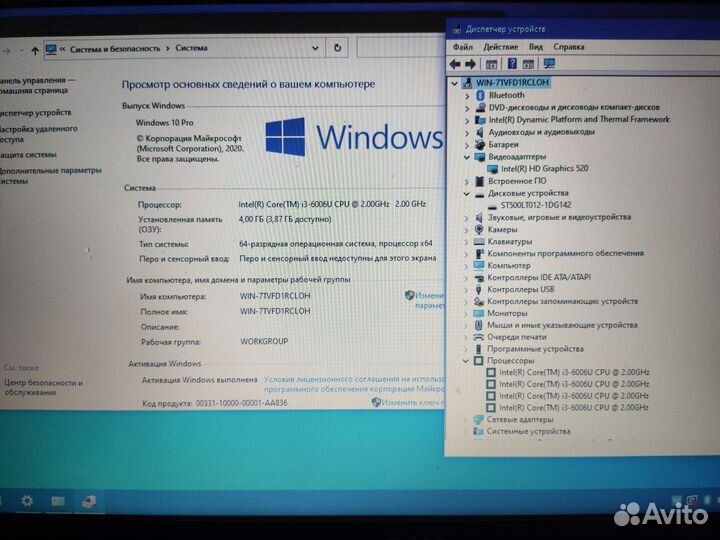Click WORKGROUP value text
Image resolution: width=720 pixels, height=540 pixels.
pos(264,341)
